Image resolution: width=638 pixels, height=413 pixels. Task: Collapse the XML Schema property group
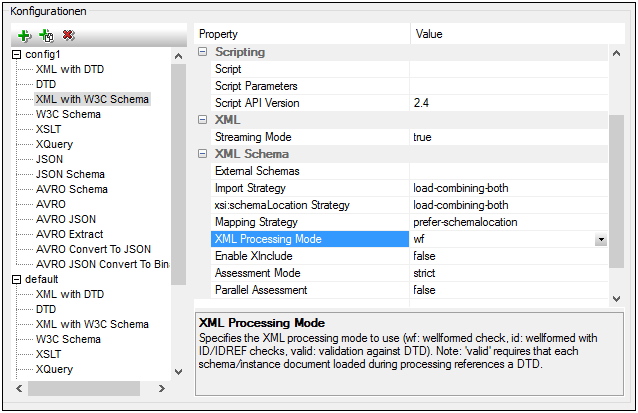[x=204, y=154]
